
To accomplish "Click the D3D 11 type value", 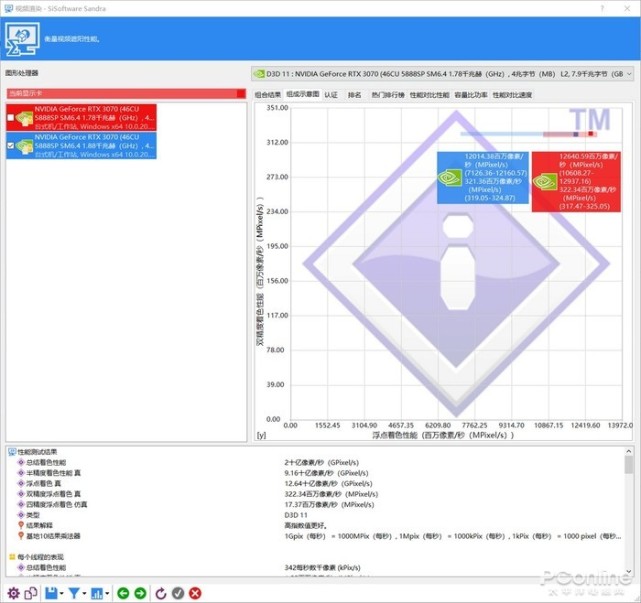I will 296,515.
